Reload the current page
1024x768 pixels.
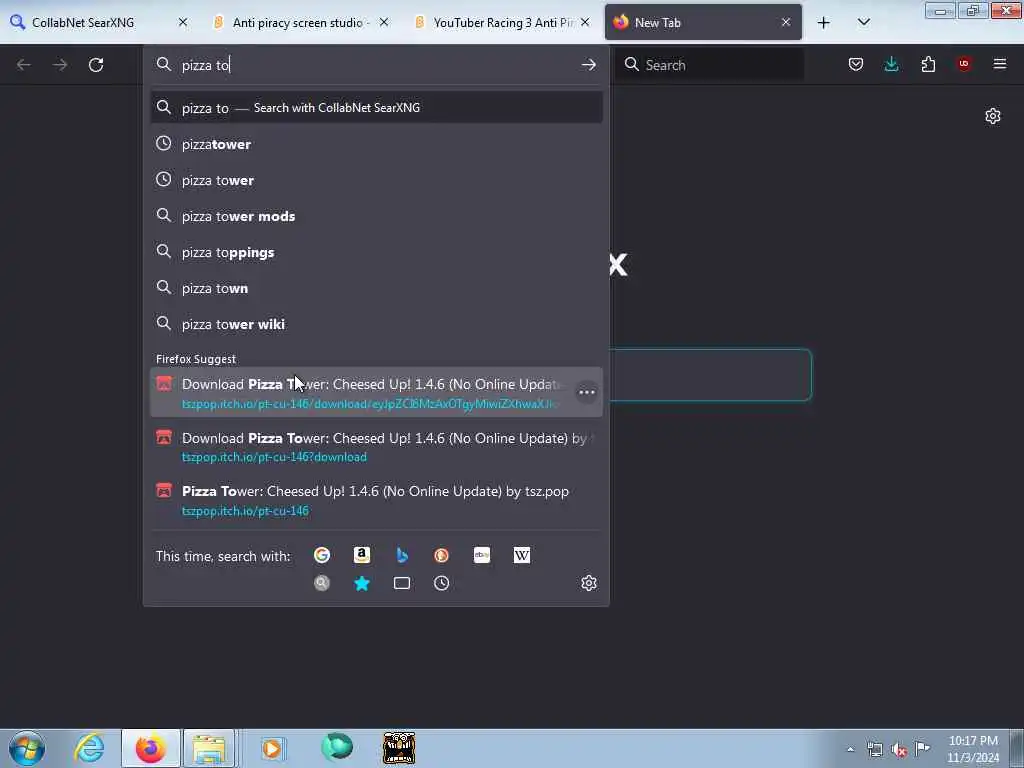point(96,65)
